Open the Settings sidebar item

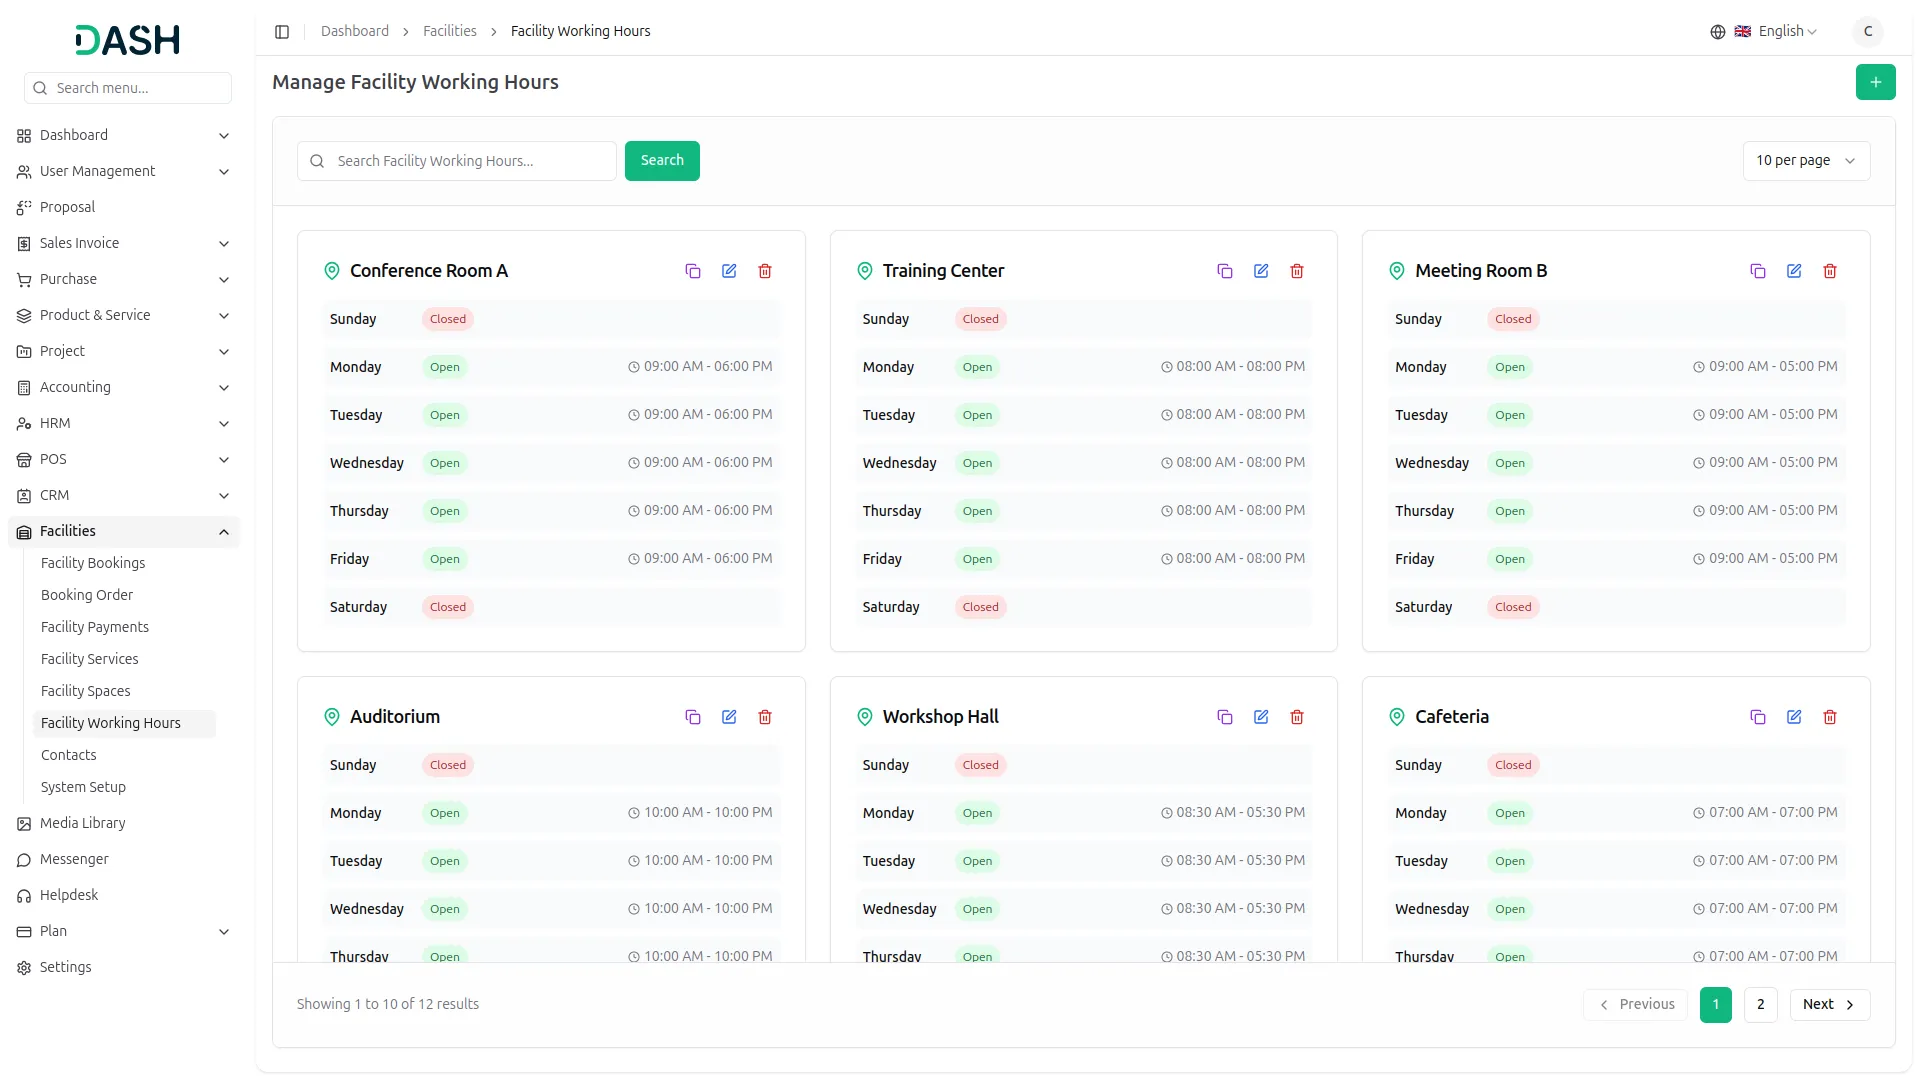pyautogui.click(x=123, y=968)
